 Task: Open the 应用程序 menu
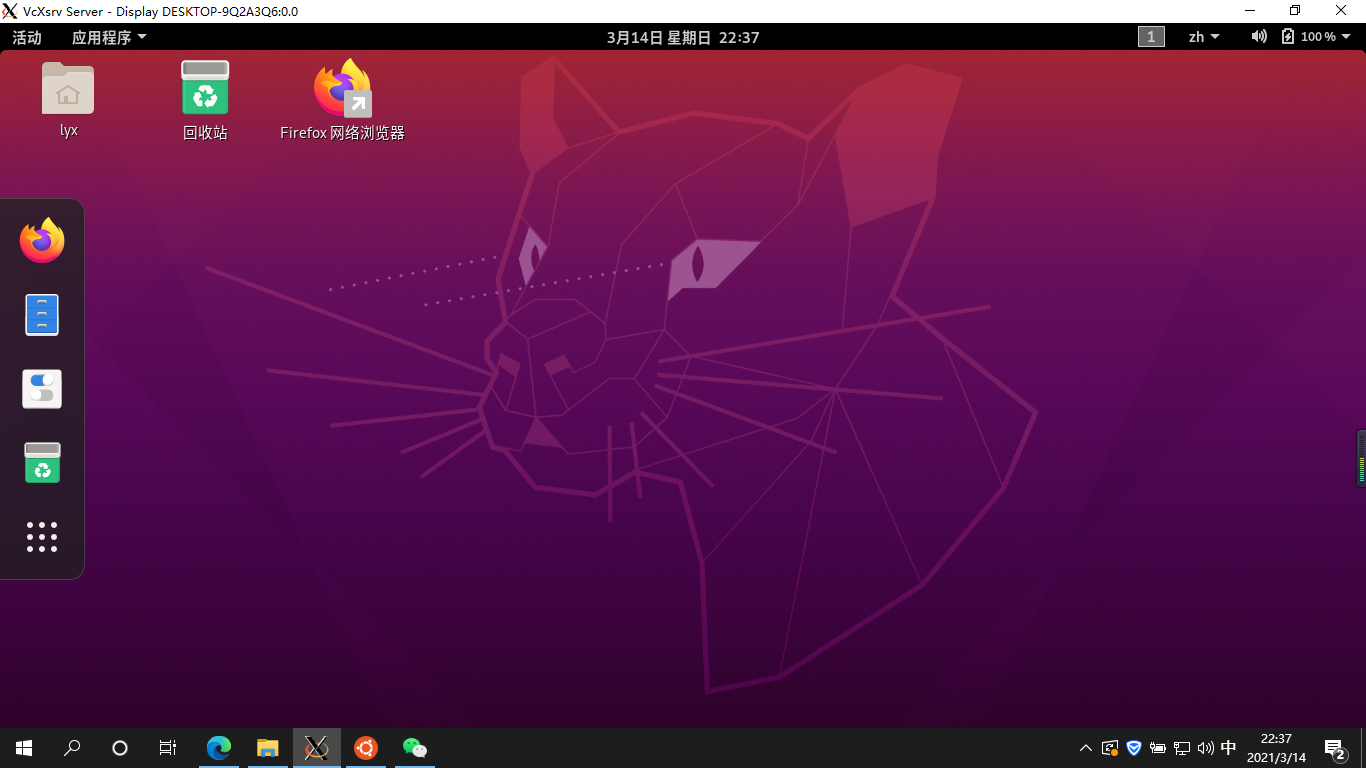tap(103, 36)
